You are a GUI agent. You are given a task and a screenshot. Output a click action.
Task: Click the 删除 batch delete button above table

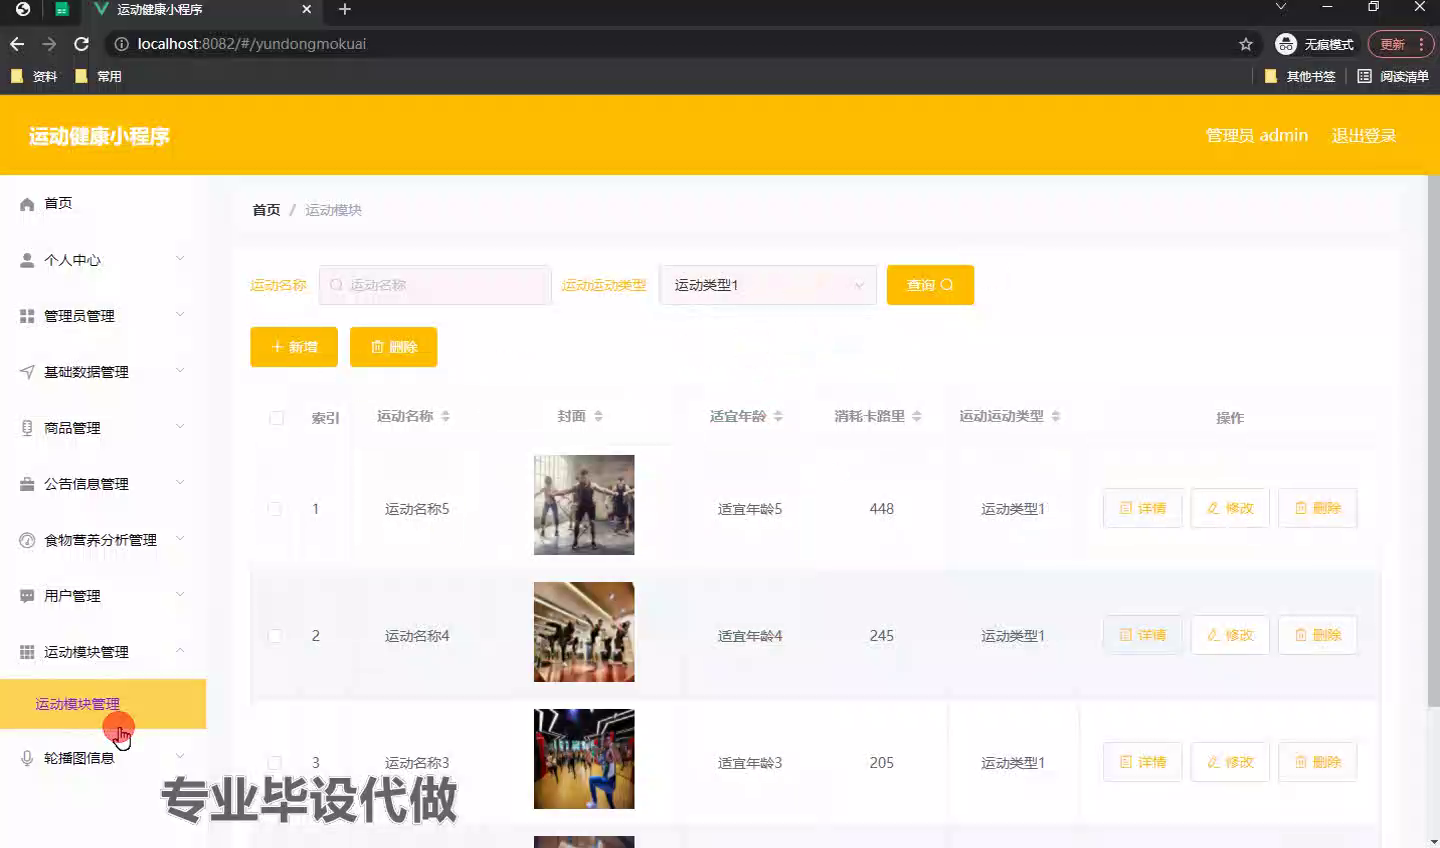tap(394, 347)
